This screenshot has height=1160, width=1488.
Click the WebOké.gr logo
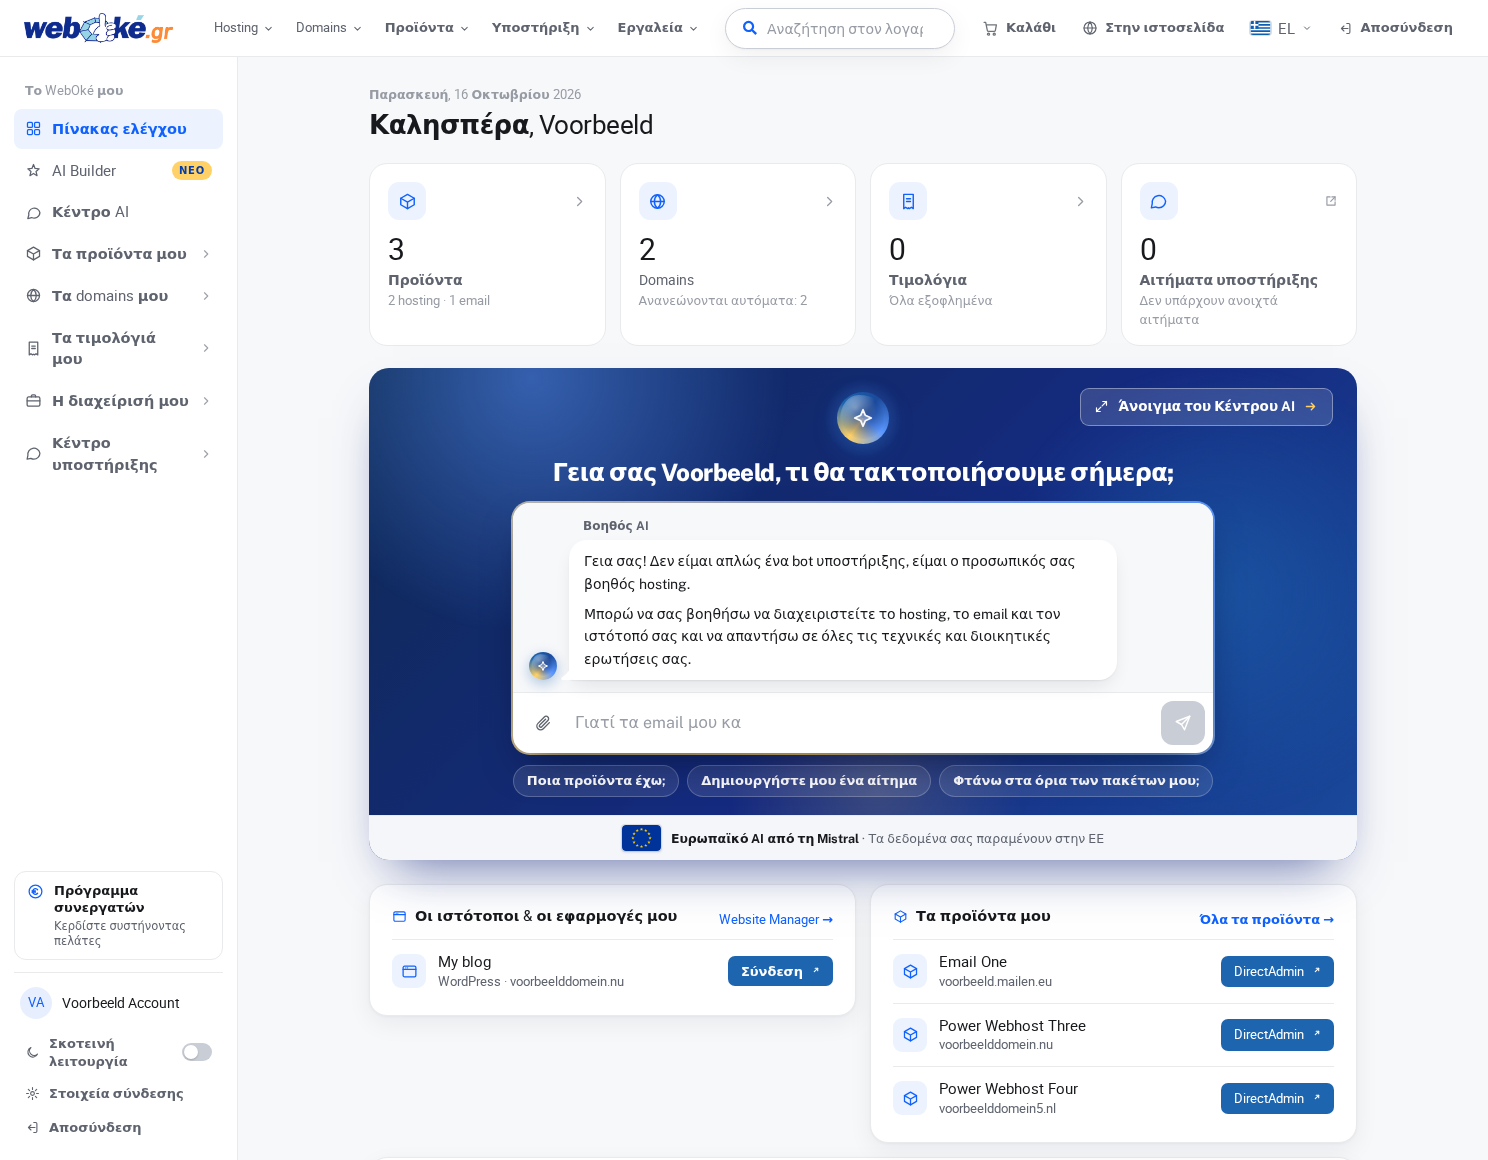click(98, 28)
